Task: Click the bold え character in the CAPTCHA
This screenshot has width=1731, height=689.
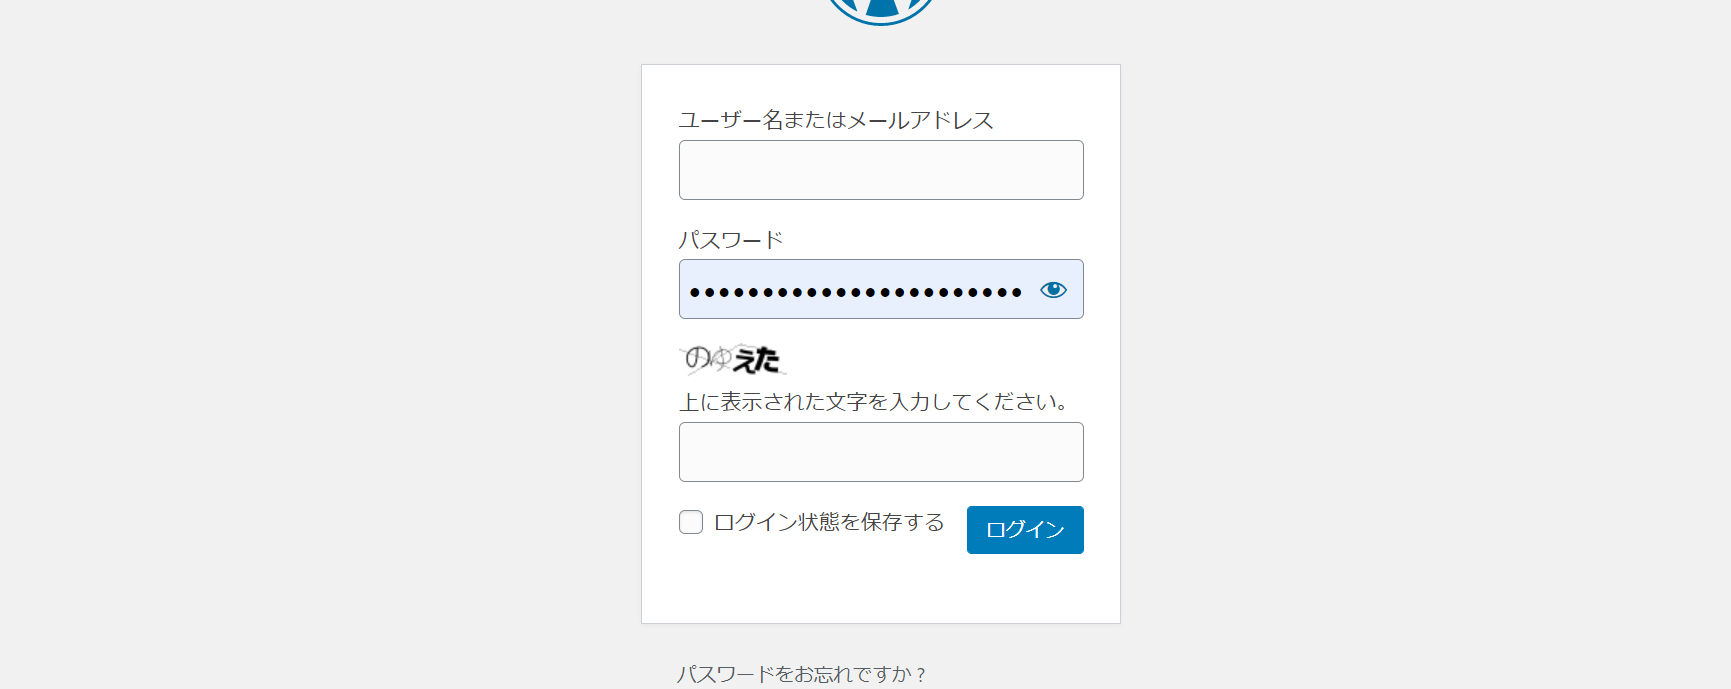Action: (x=745, y=360)
